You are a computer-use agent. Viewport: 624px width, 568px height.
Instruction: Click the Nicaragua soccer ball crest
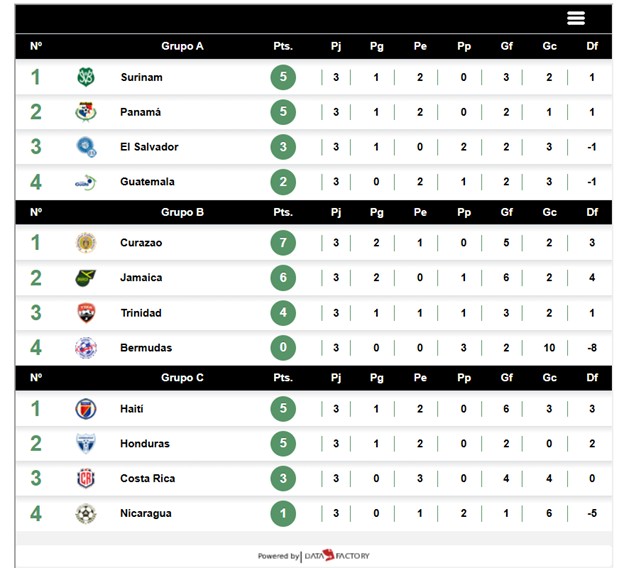pos(86,514)
